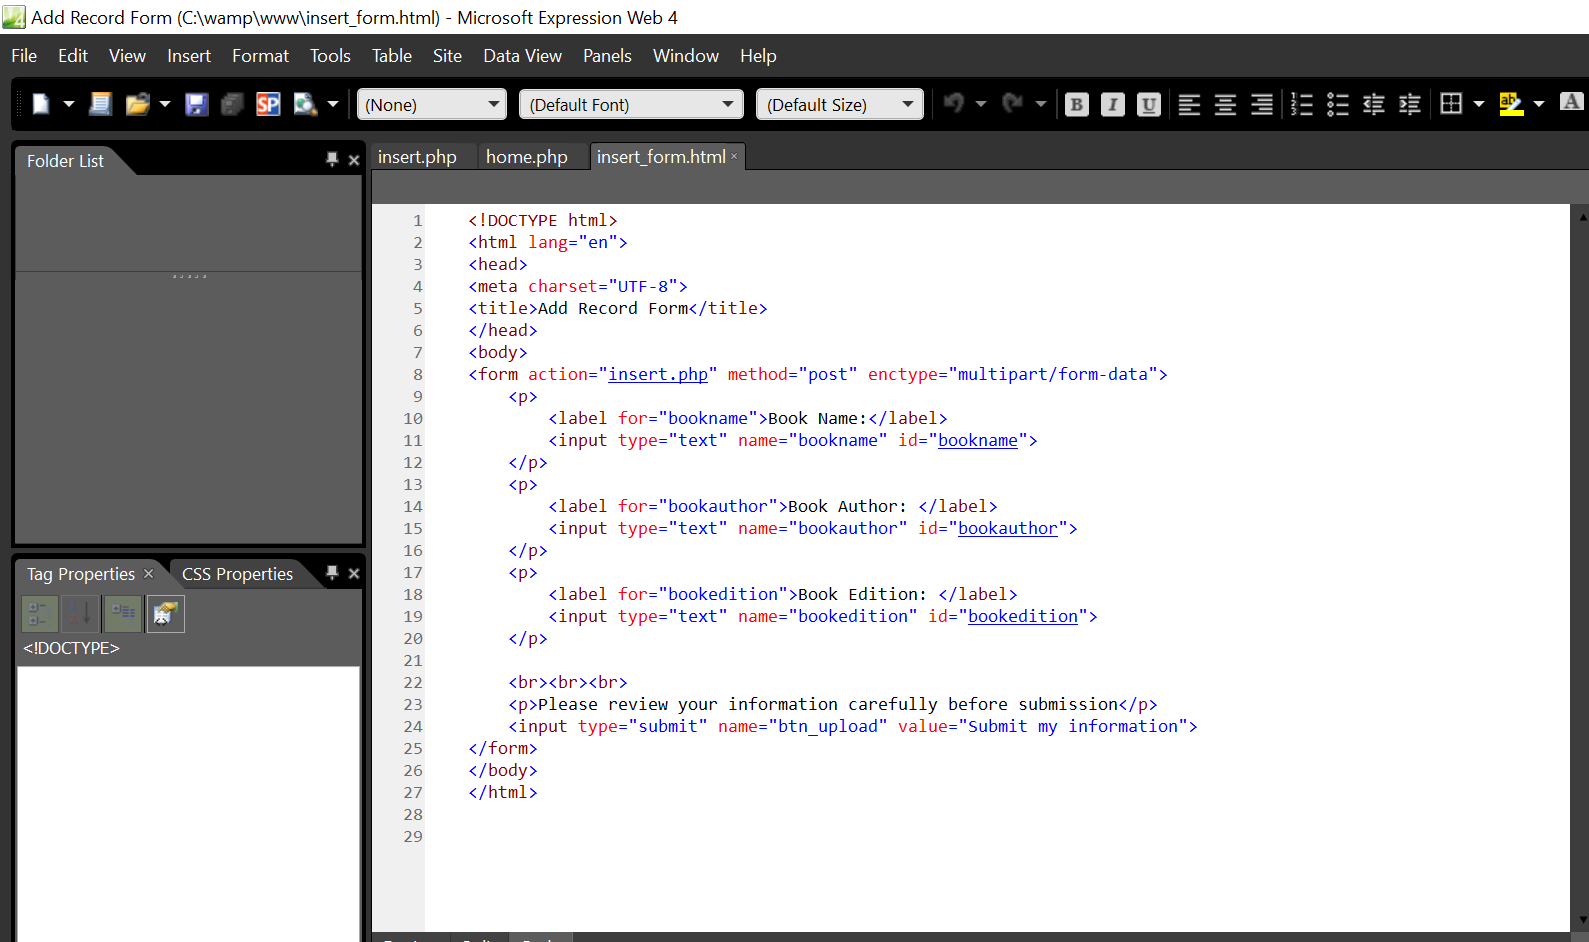Open the (Default Font) combo box

[x=631, y=104]
